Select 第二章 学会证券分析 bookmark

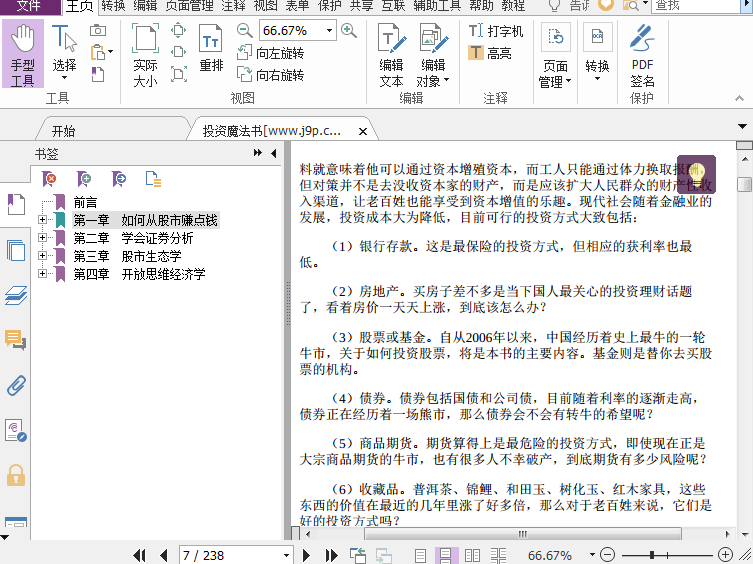pyautogui.click(x=133, y=238)
